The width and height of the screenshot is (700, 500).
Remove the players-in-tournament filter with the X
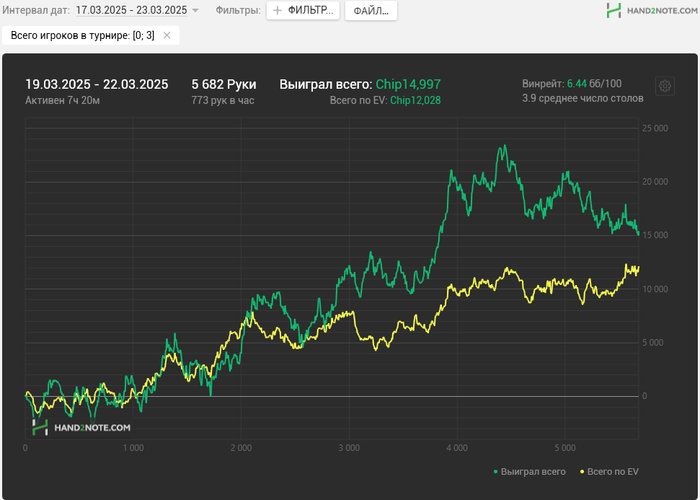pos(167,35)
